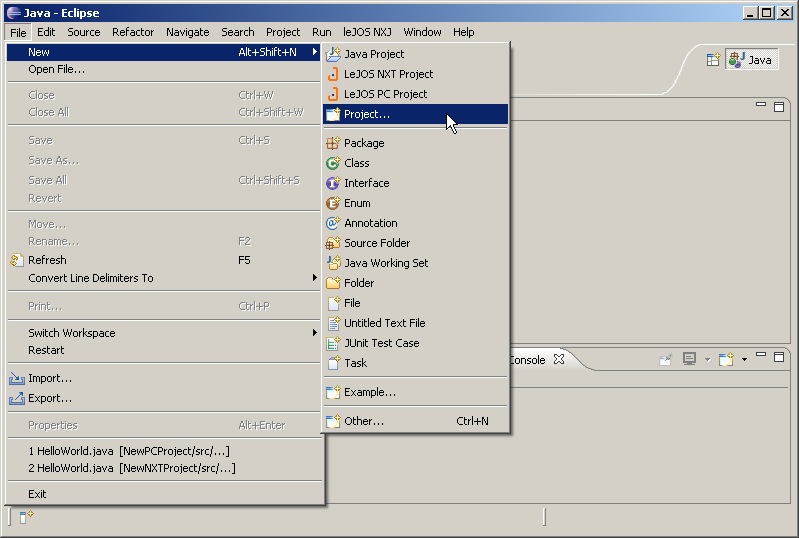Click the Java perspective button

(x=752, y=60)
